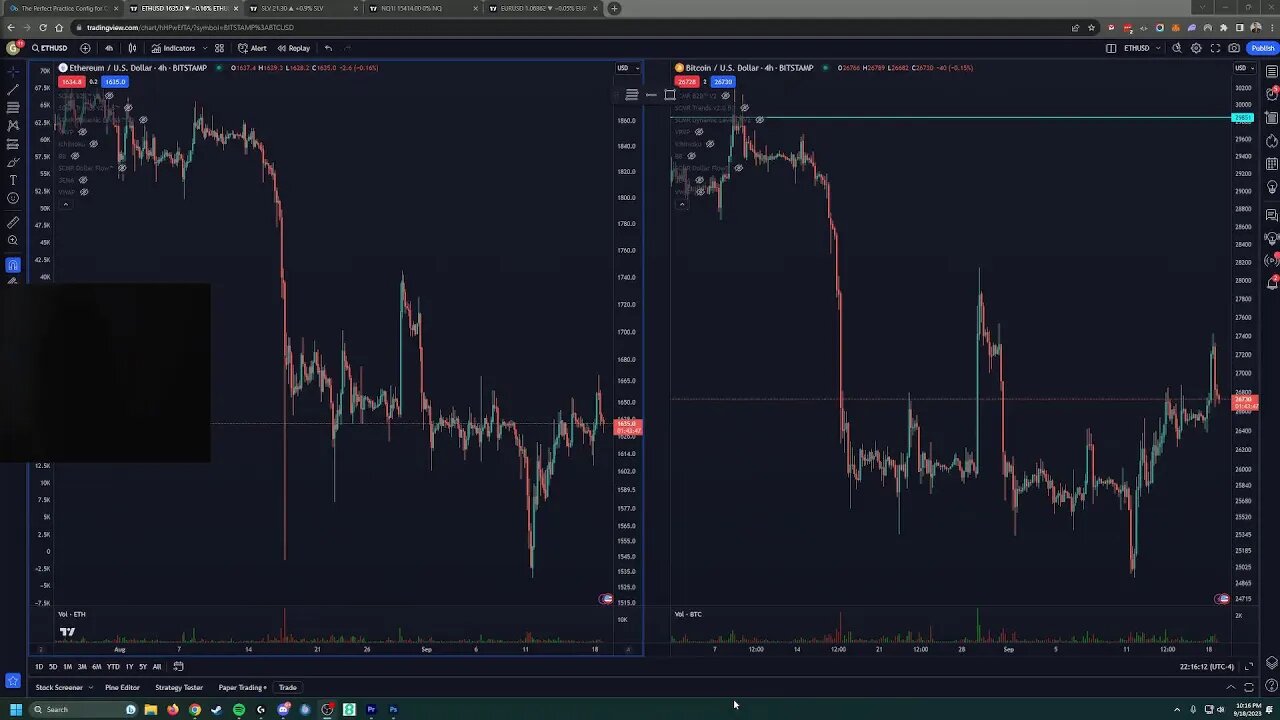Screen dimensions: 1280x720
Task: Open the Paper Trading tab
Action: (x=241, y=687)
